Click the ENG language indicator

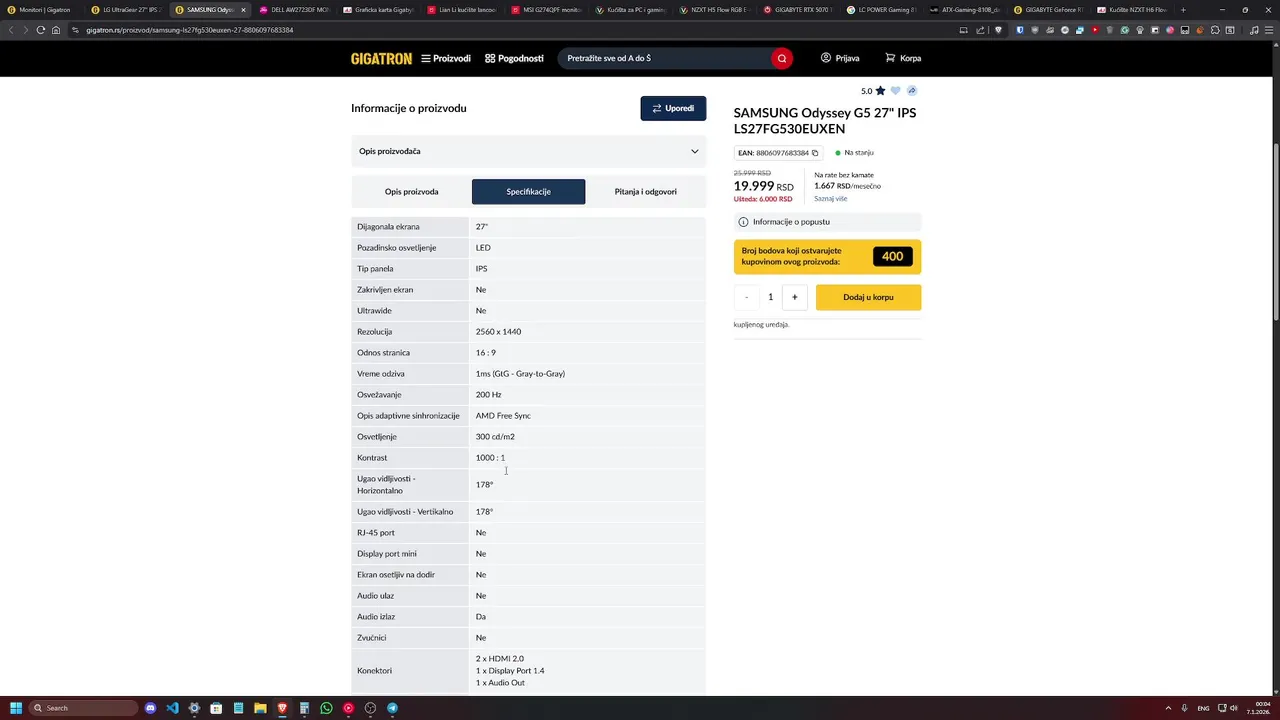1203,708
